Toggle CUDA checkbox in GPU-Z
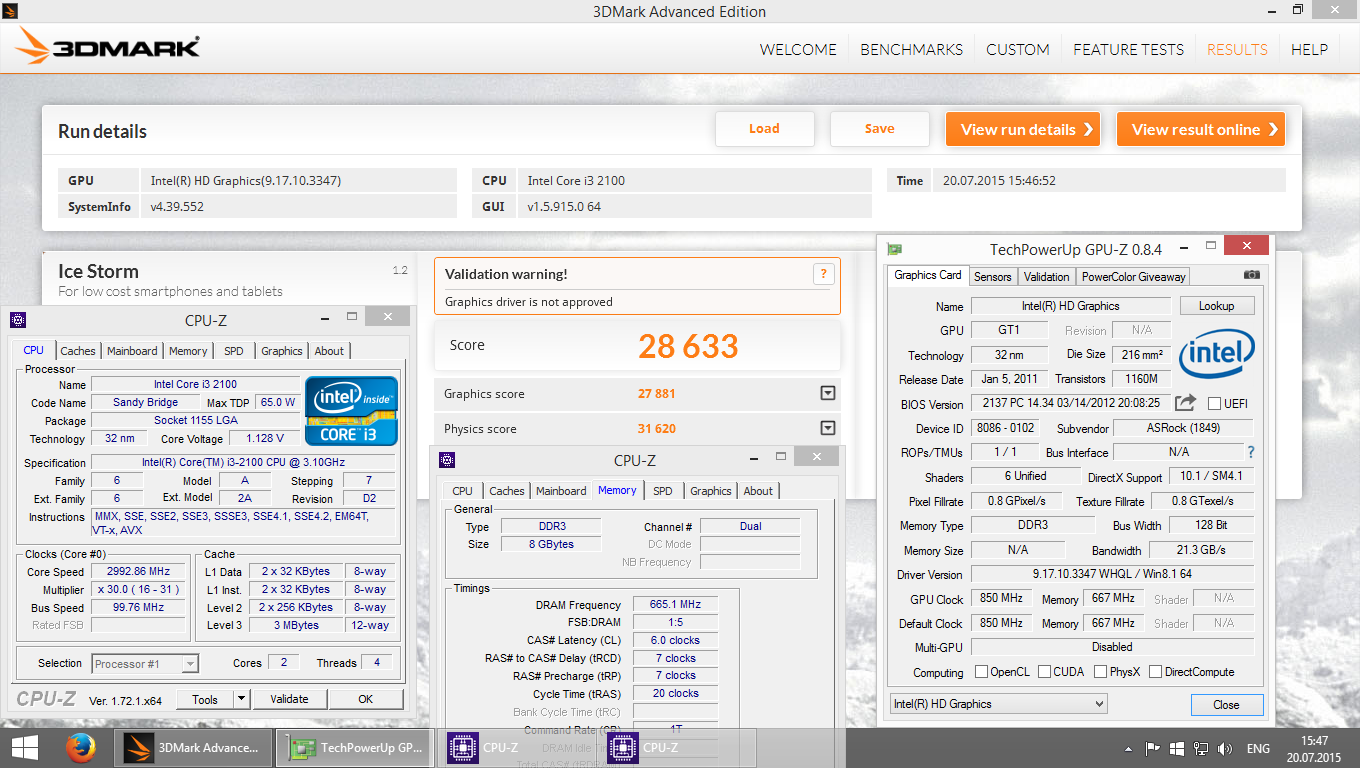1360x768 pixels. click(1044, 672)
